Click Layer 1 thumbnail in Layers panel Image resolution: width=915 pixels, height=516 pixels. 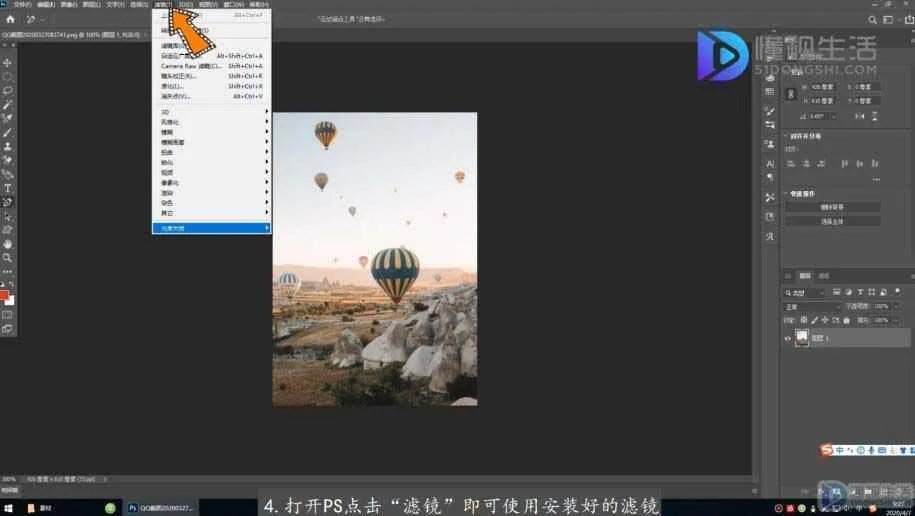pos(803,338)
